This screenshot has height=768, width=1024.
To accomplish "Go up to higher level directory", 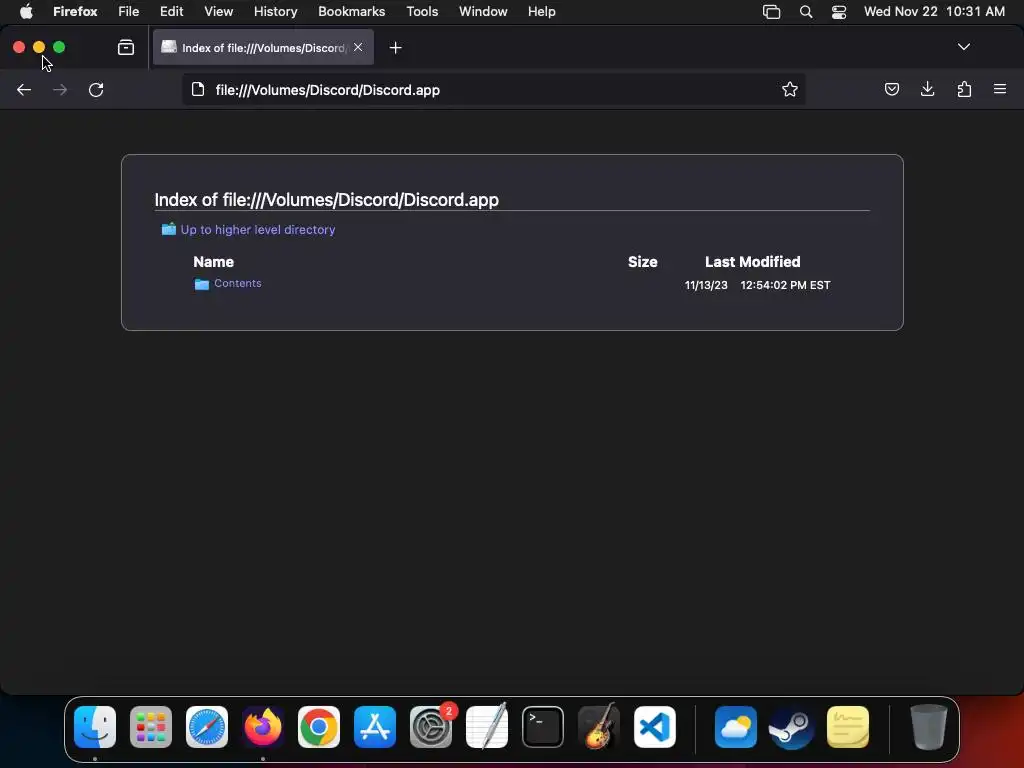I will [257, 230].
